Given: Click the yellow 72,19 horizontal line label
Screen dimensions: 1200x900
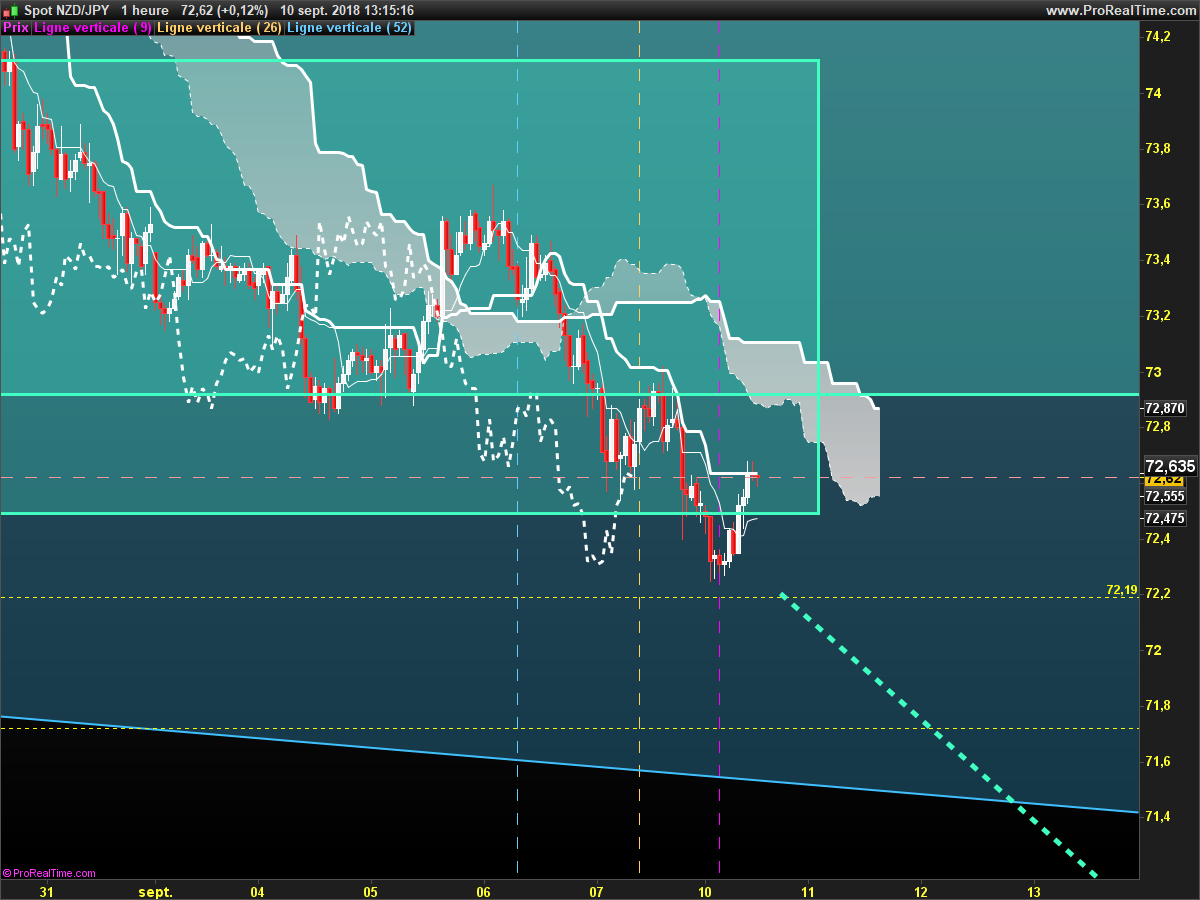Looking at the screenshot, I should coord(1122,590).
